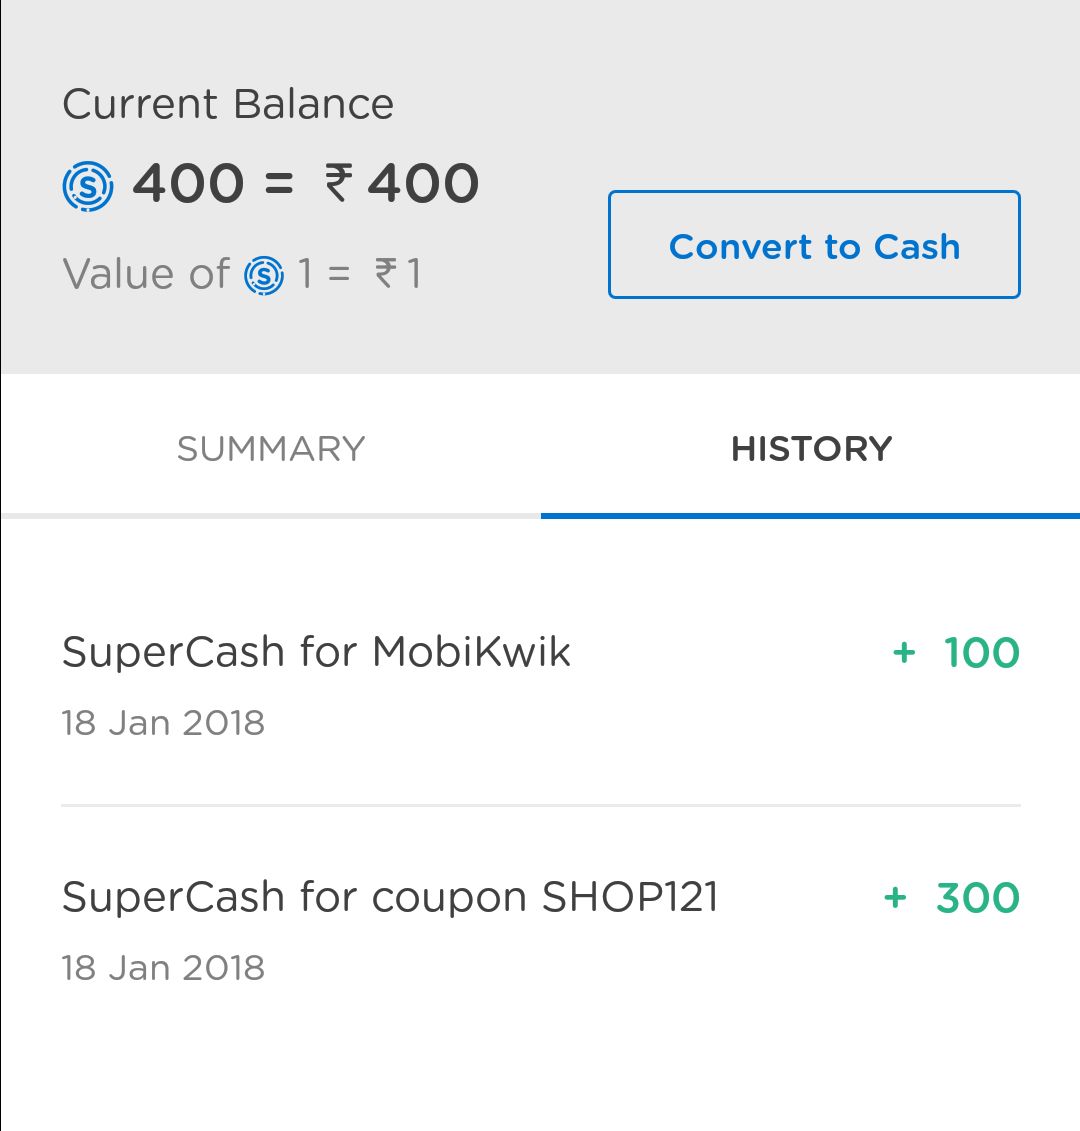Viewport: 1080px width, 1131px height.
Task: Select the HISTORY tab
Action: (x=811, y=449)
